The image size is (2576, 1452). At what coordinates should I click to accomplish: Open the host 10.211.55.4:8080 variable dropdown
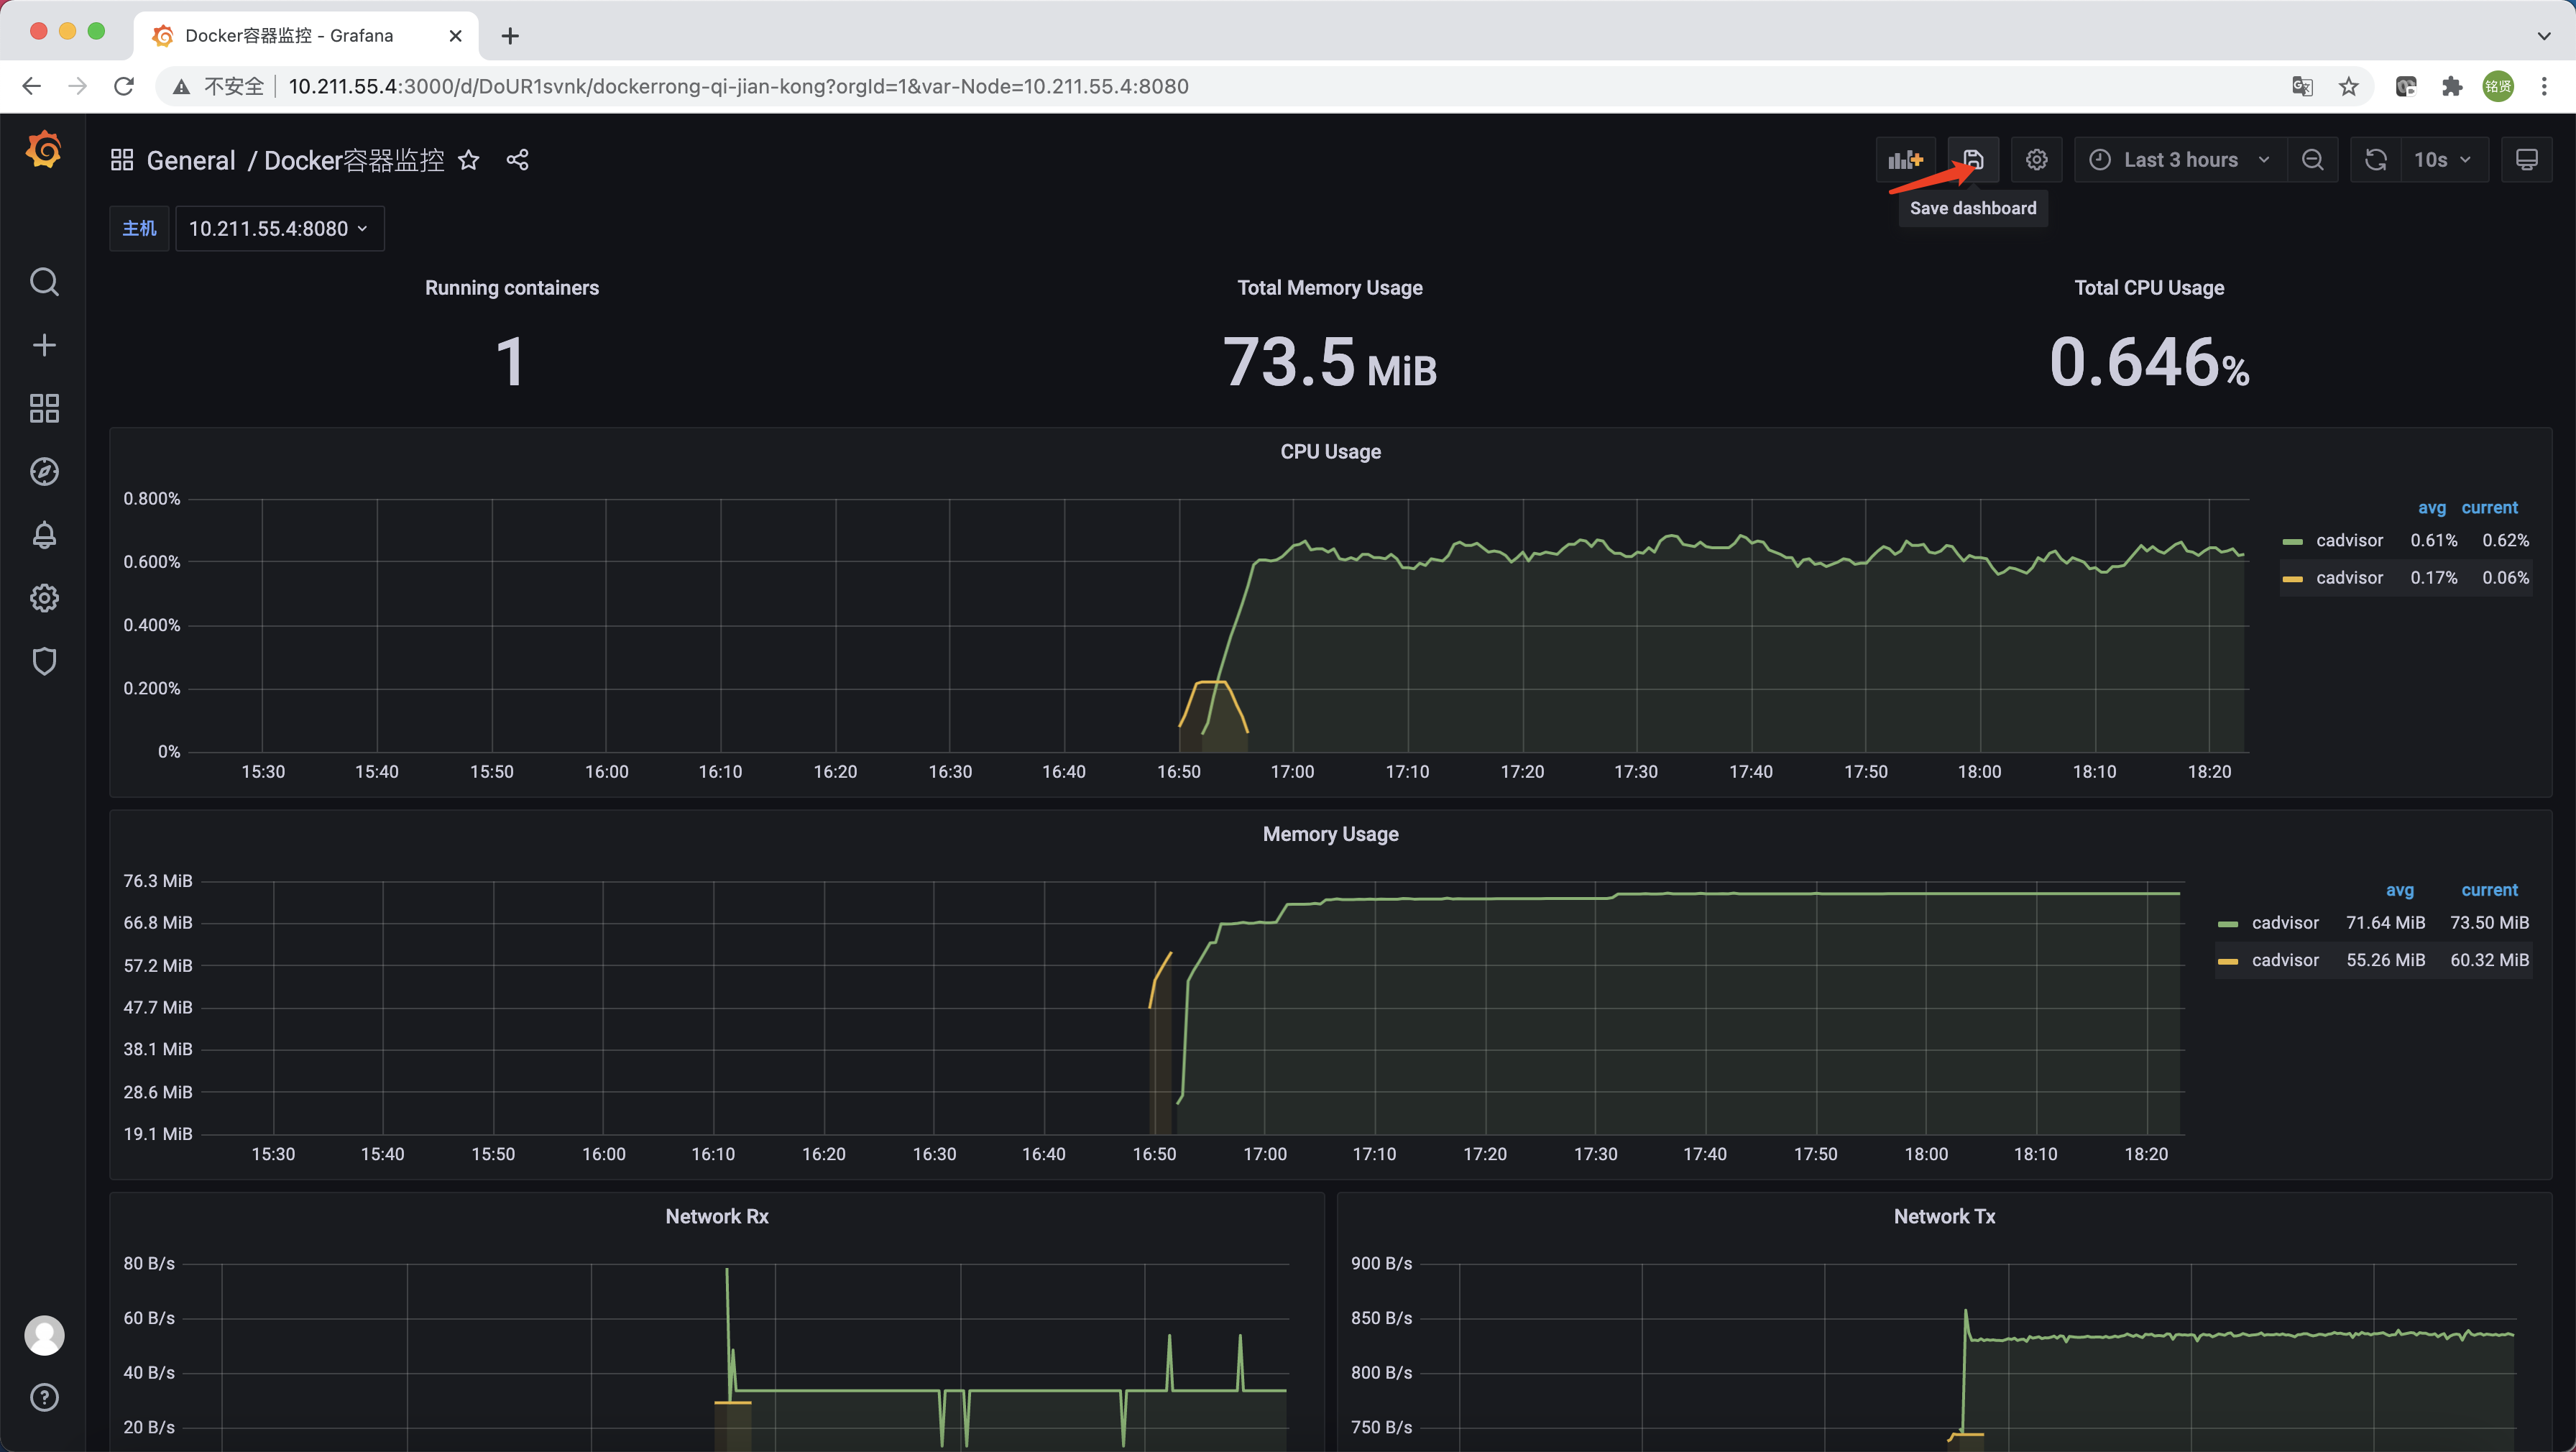279,229
